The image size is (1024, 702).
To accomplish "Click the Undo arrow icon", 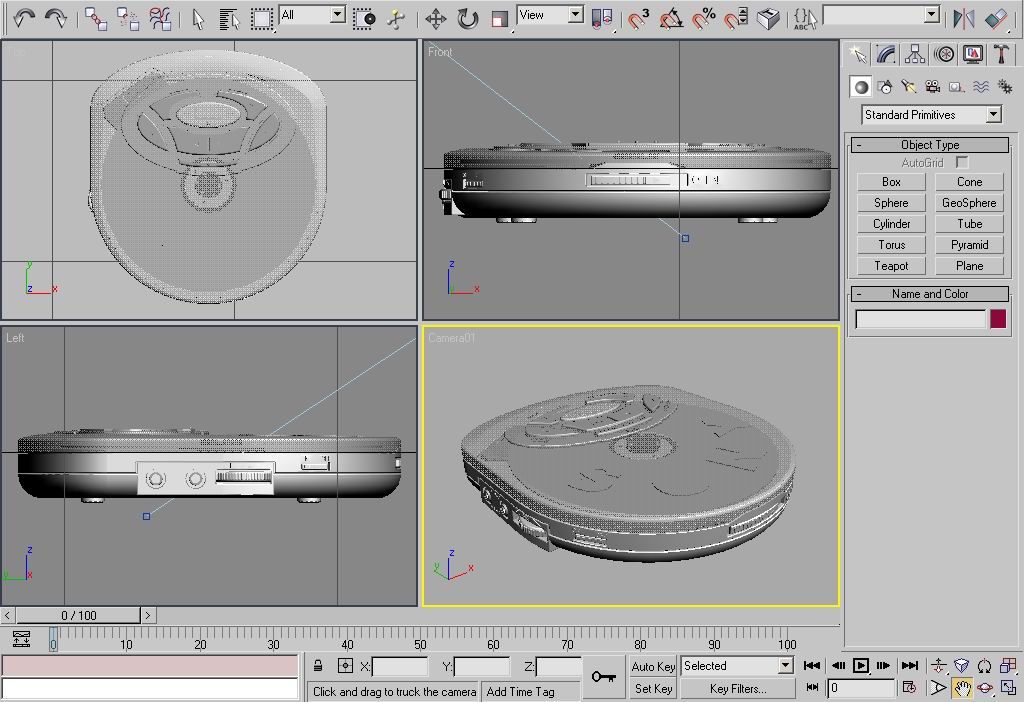I will tap(24, 18).
